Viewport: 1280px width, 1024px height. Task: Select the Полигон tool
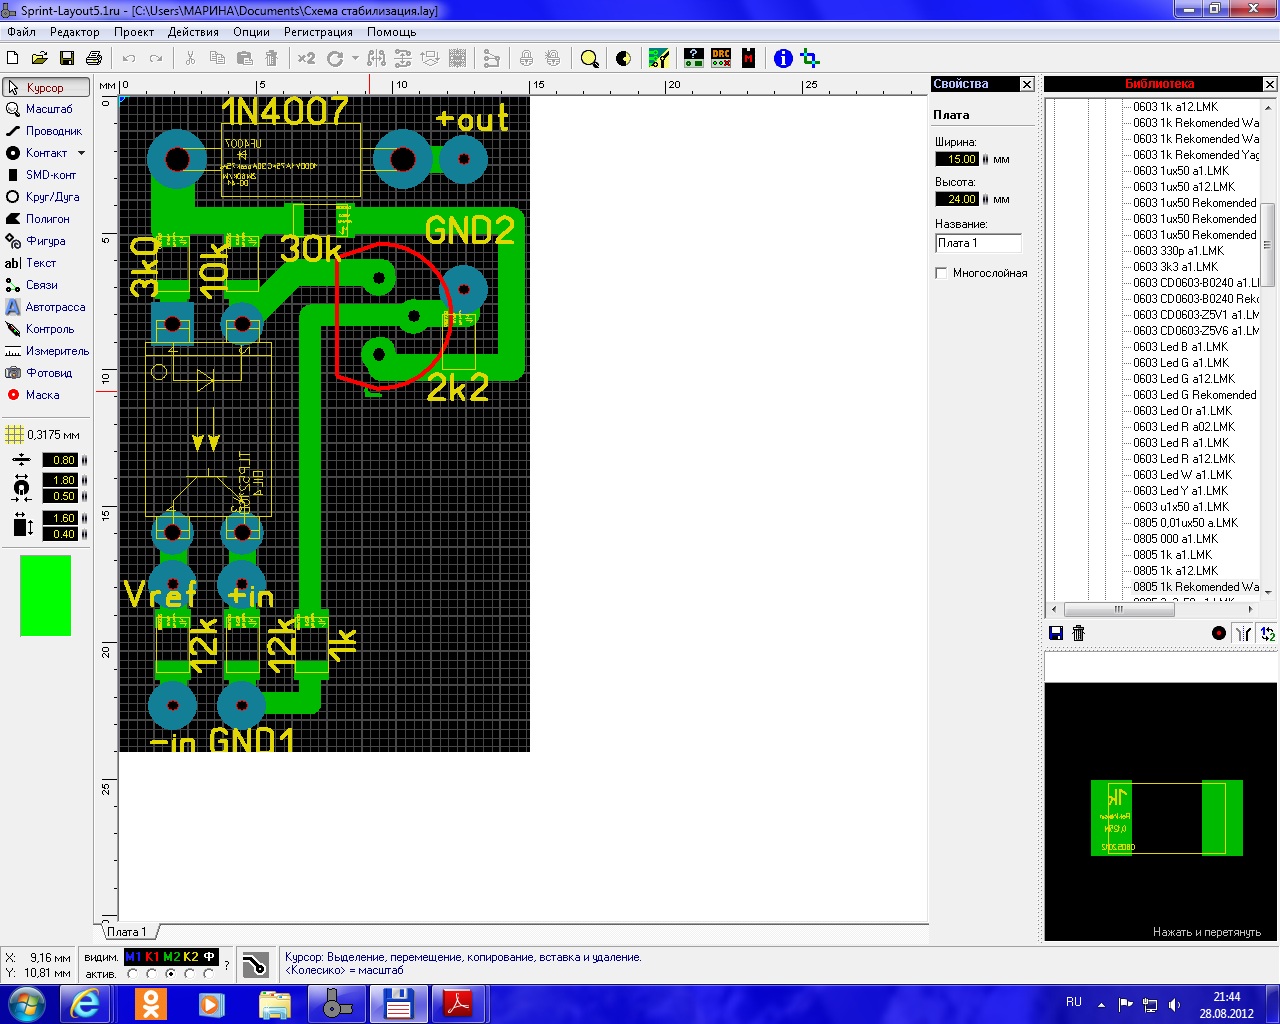tap(45, 219)
